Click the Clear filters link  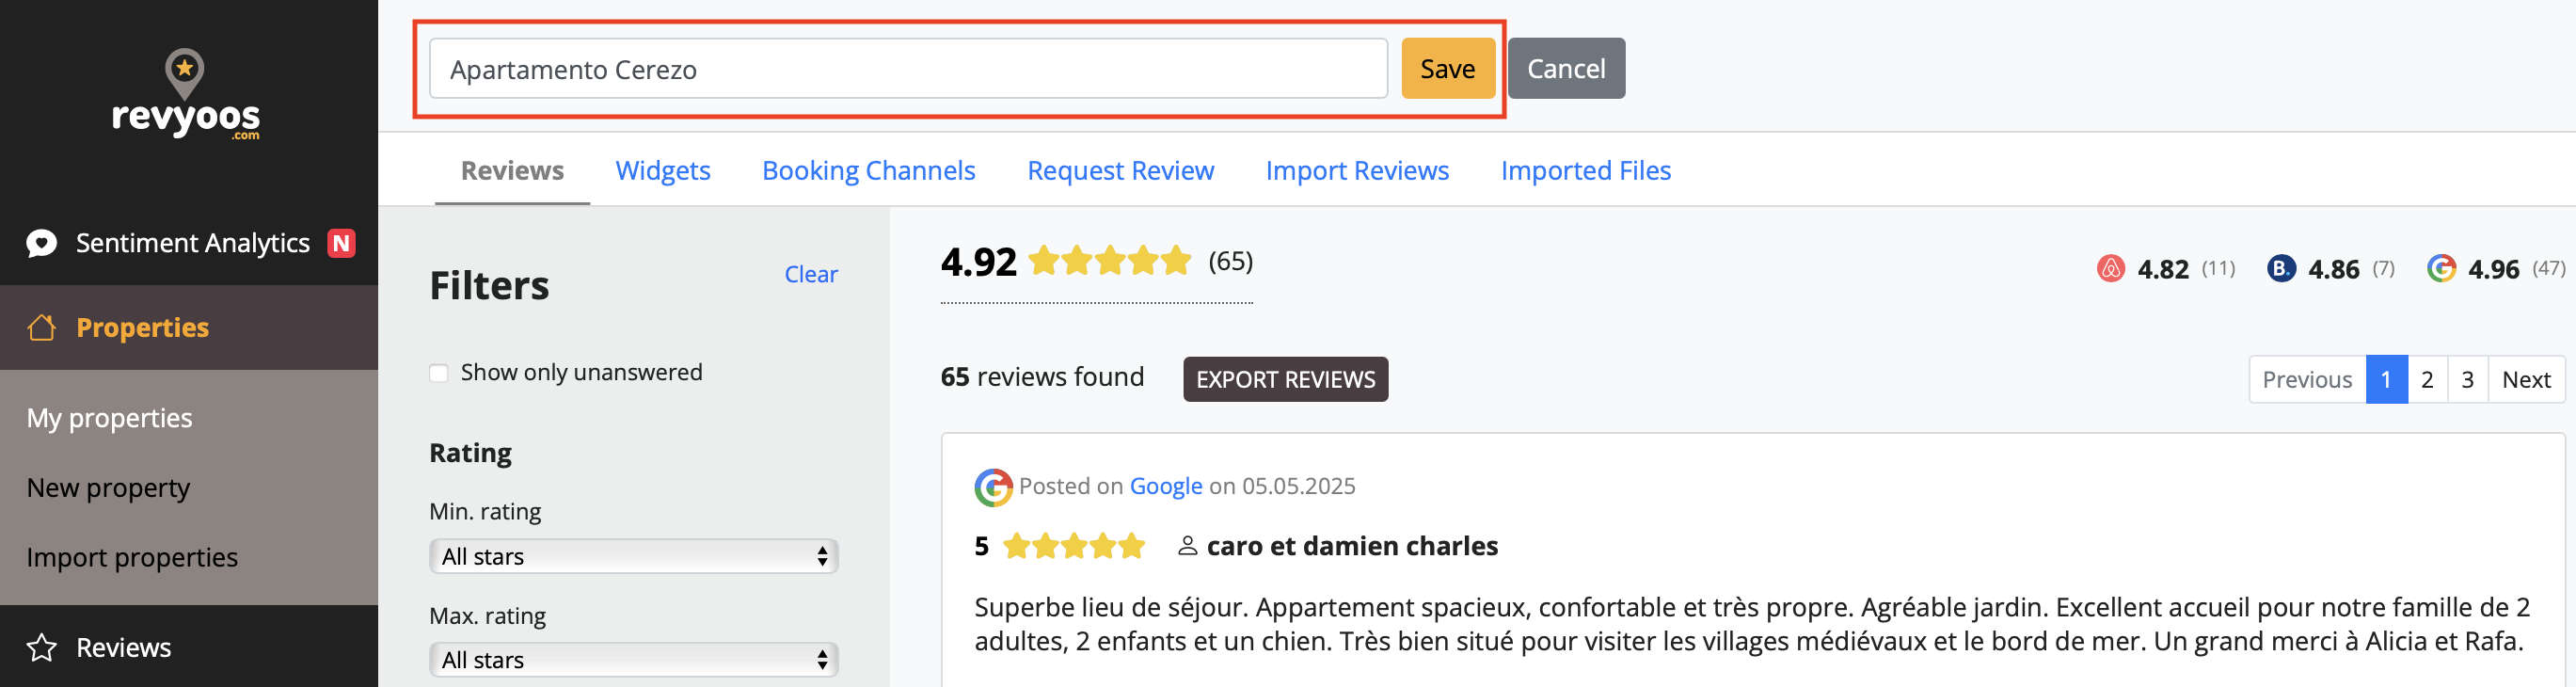(810, 275)
